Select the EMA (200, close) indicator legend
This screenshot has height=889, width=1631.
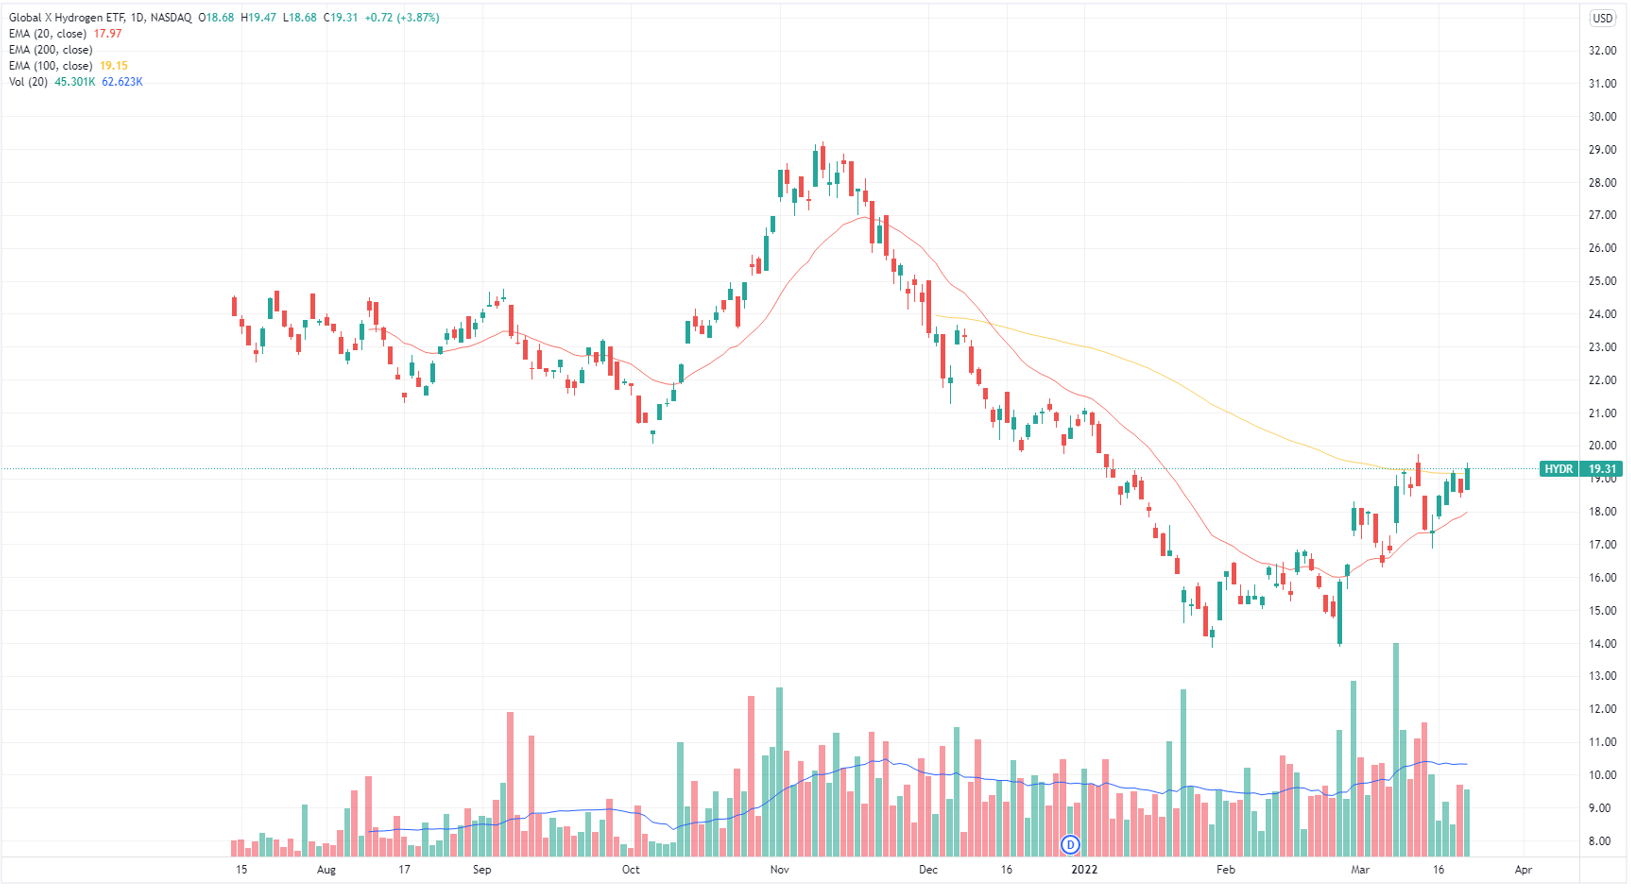click(x=50, y=50)
